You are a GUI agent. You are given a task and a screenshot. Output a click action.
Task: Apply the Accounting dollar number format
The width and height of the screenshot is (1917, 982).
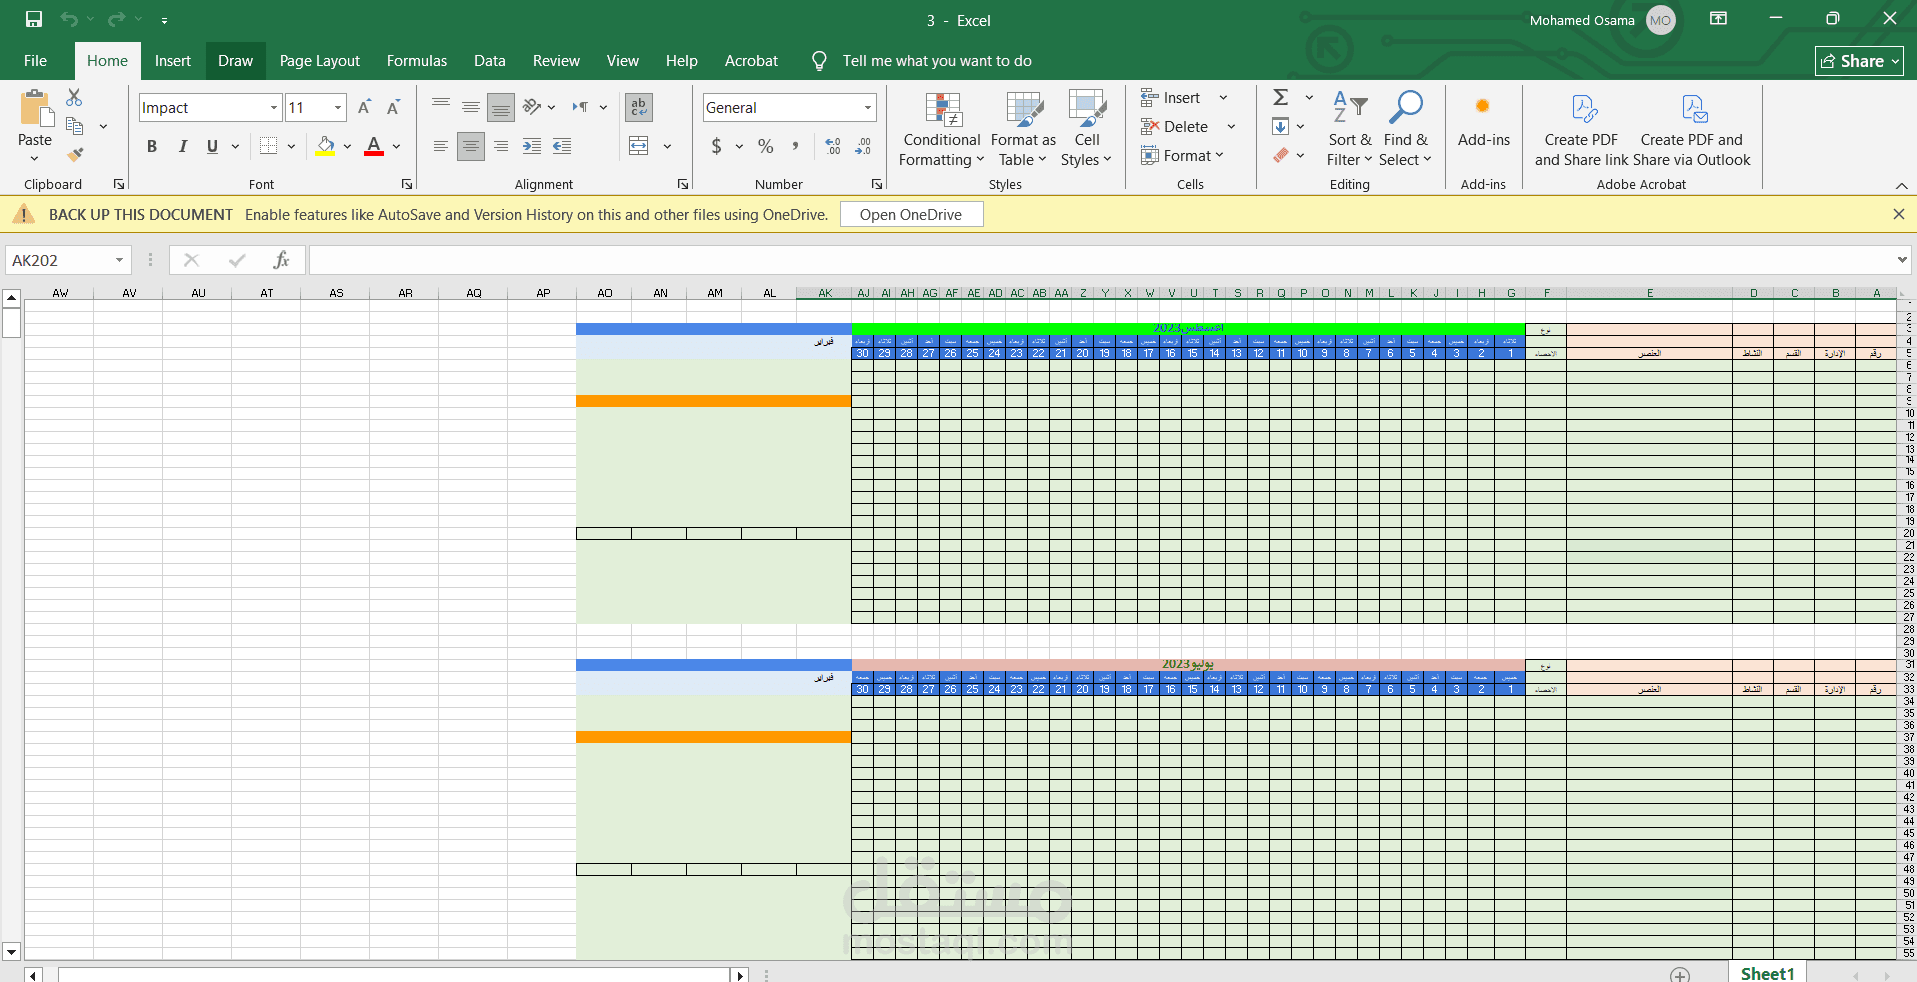tap(716, 146)
